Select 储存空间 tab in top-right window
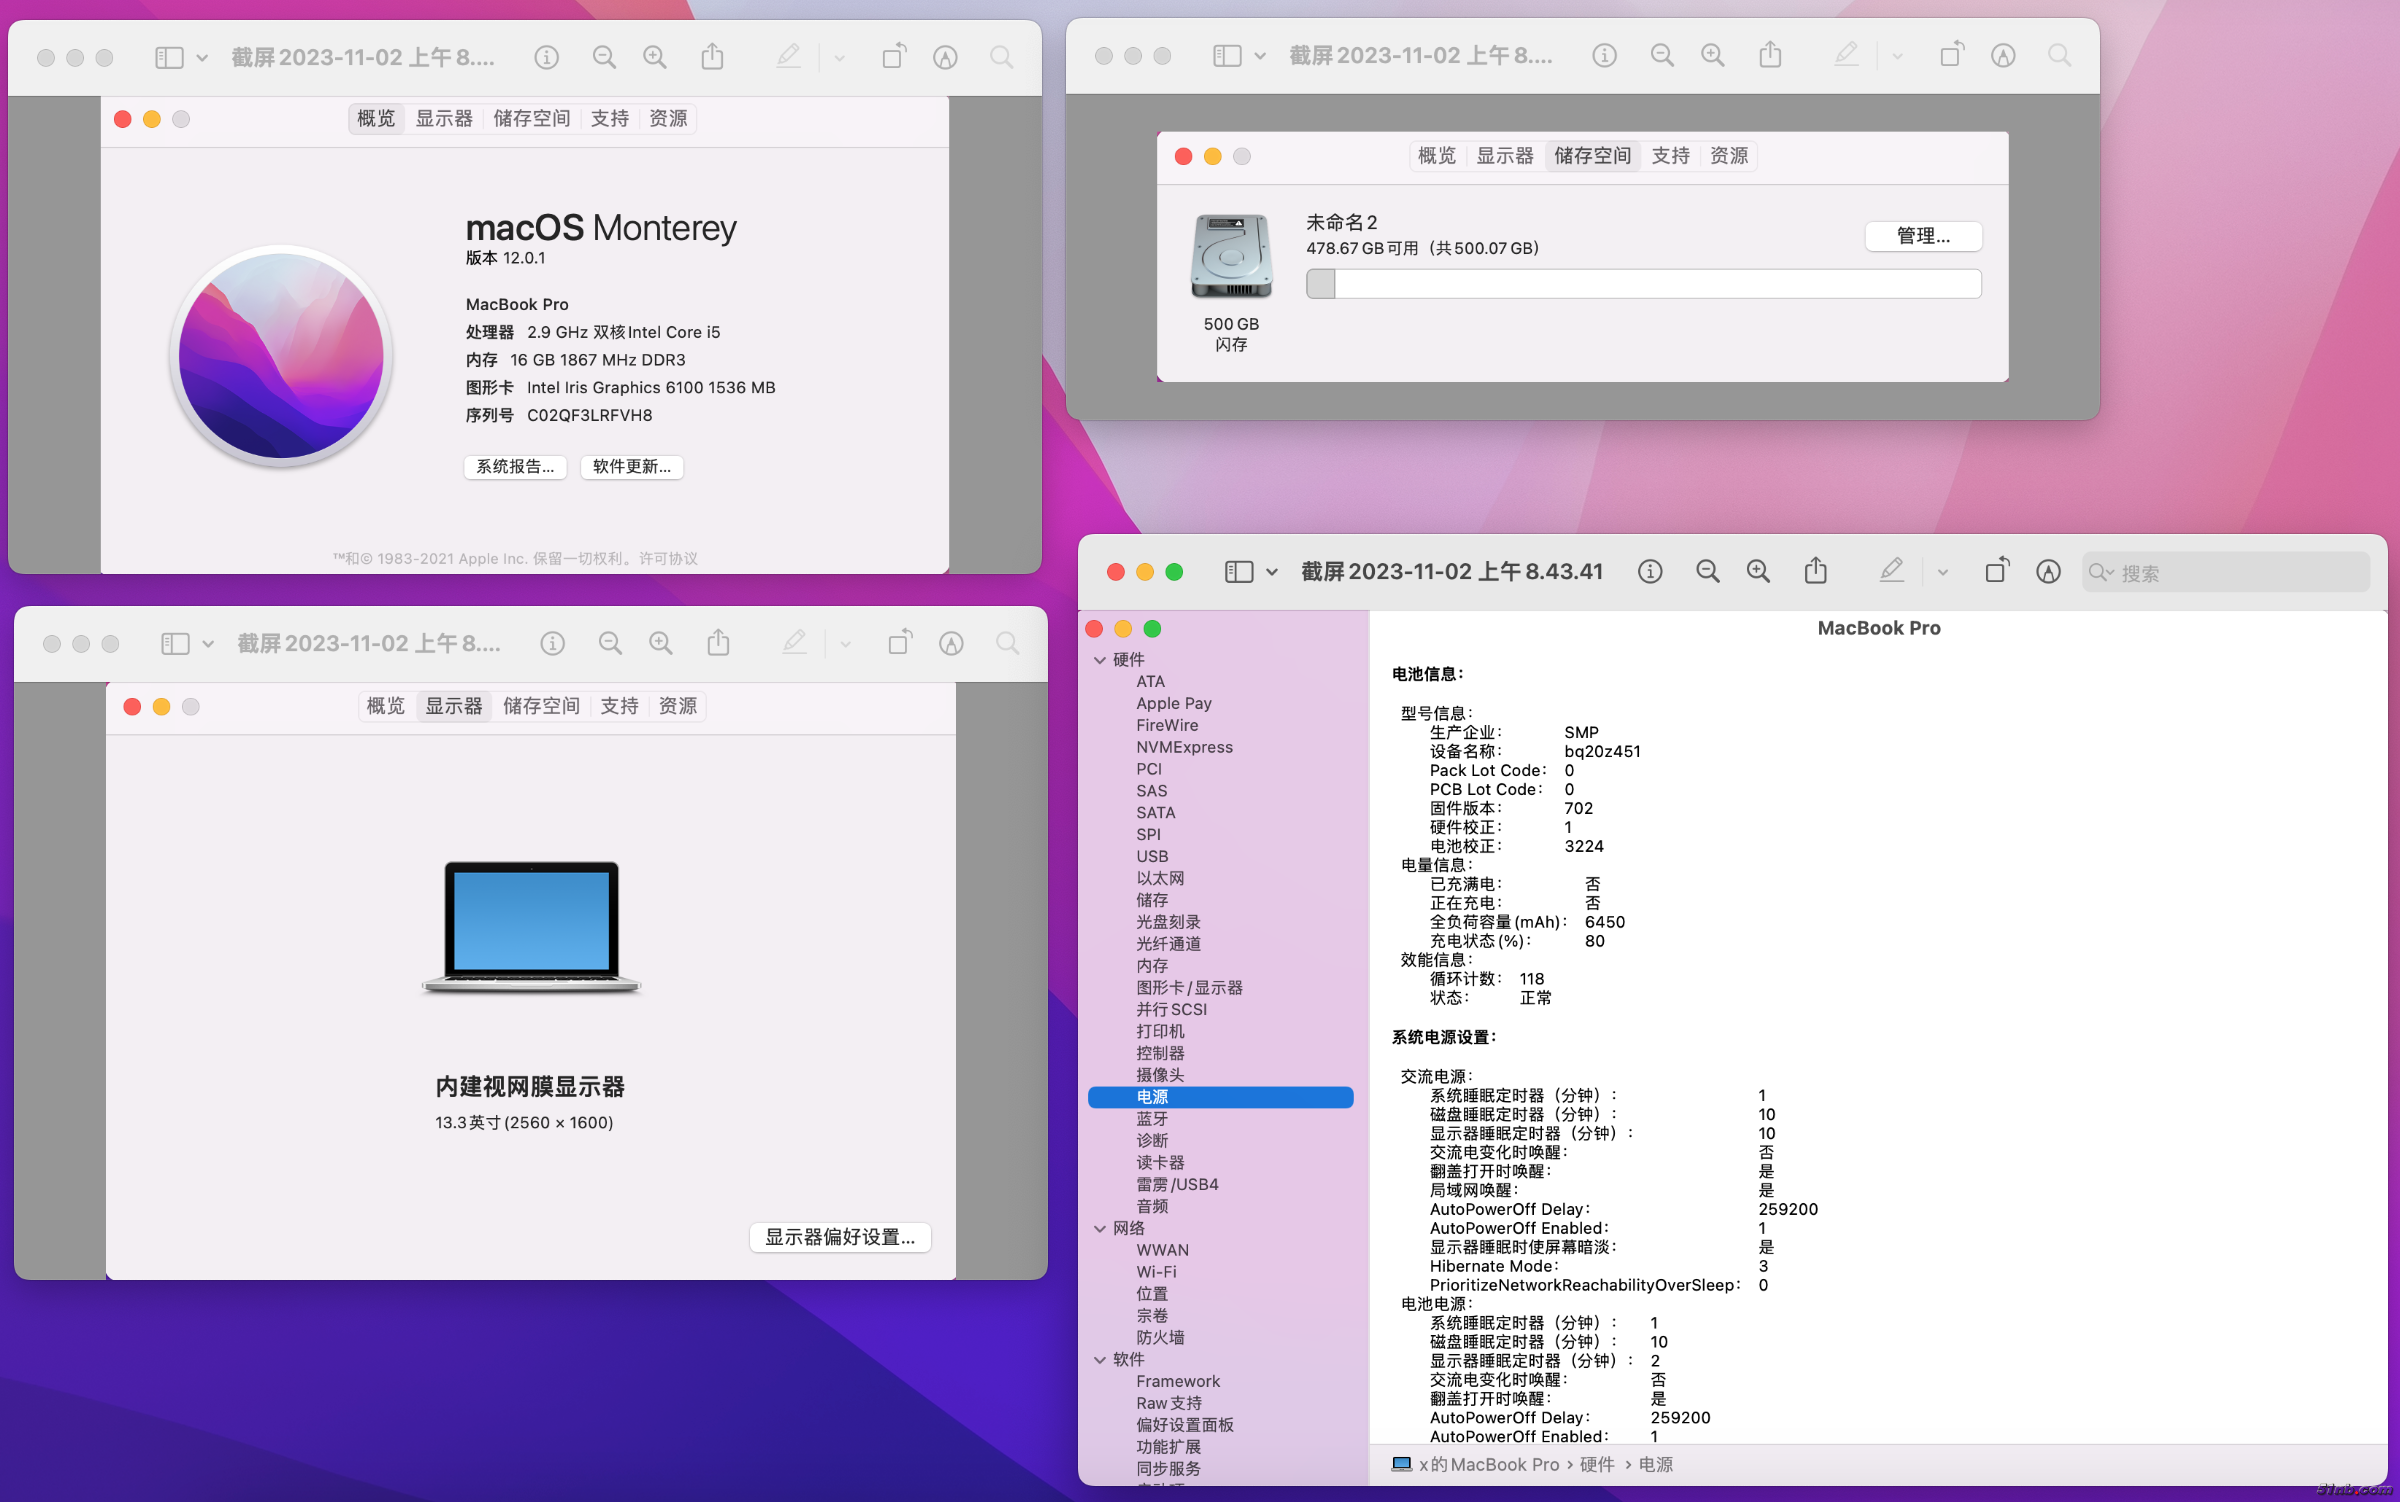This screenshot has height=1502, width=2400. [x=1592, y=155]
